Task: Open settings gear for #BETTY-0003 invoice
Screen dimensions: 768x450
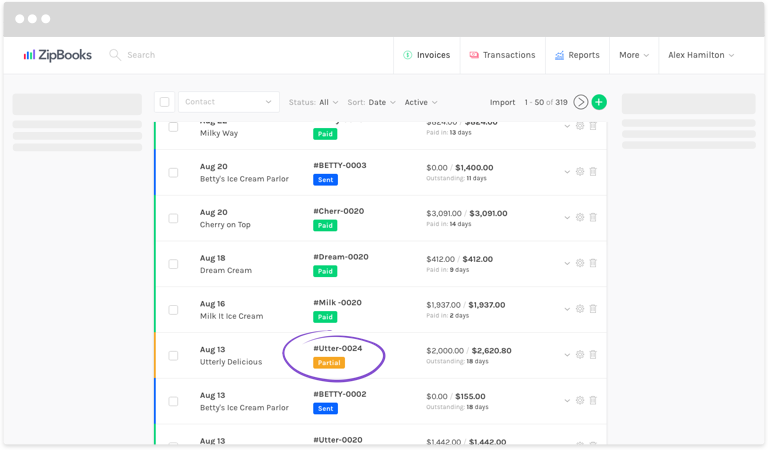Action: click(580, 172)
